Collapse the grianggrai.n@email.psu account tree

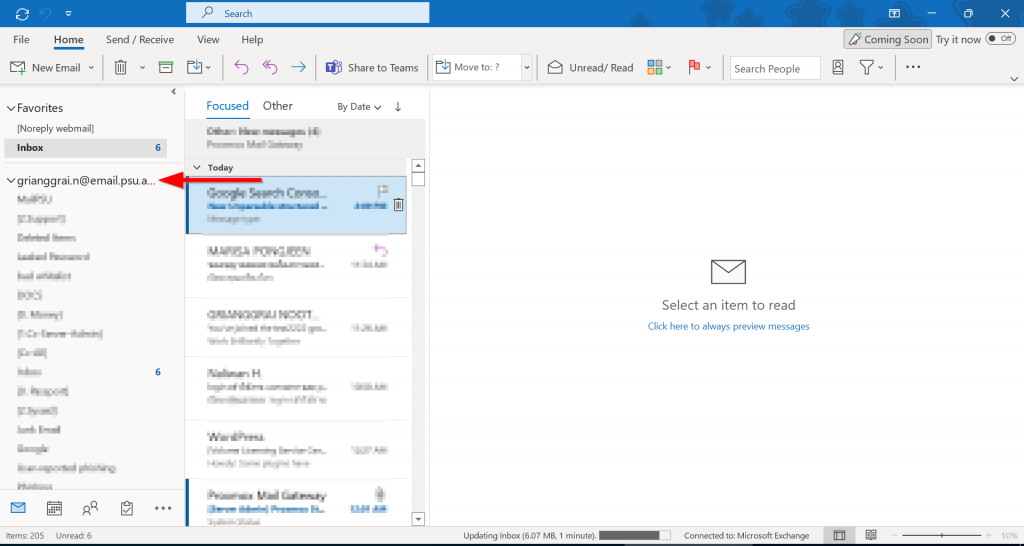click(10, 182)
